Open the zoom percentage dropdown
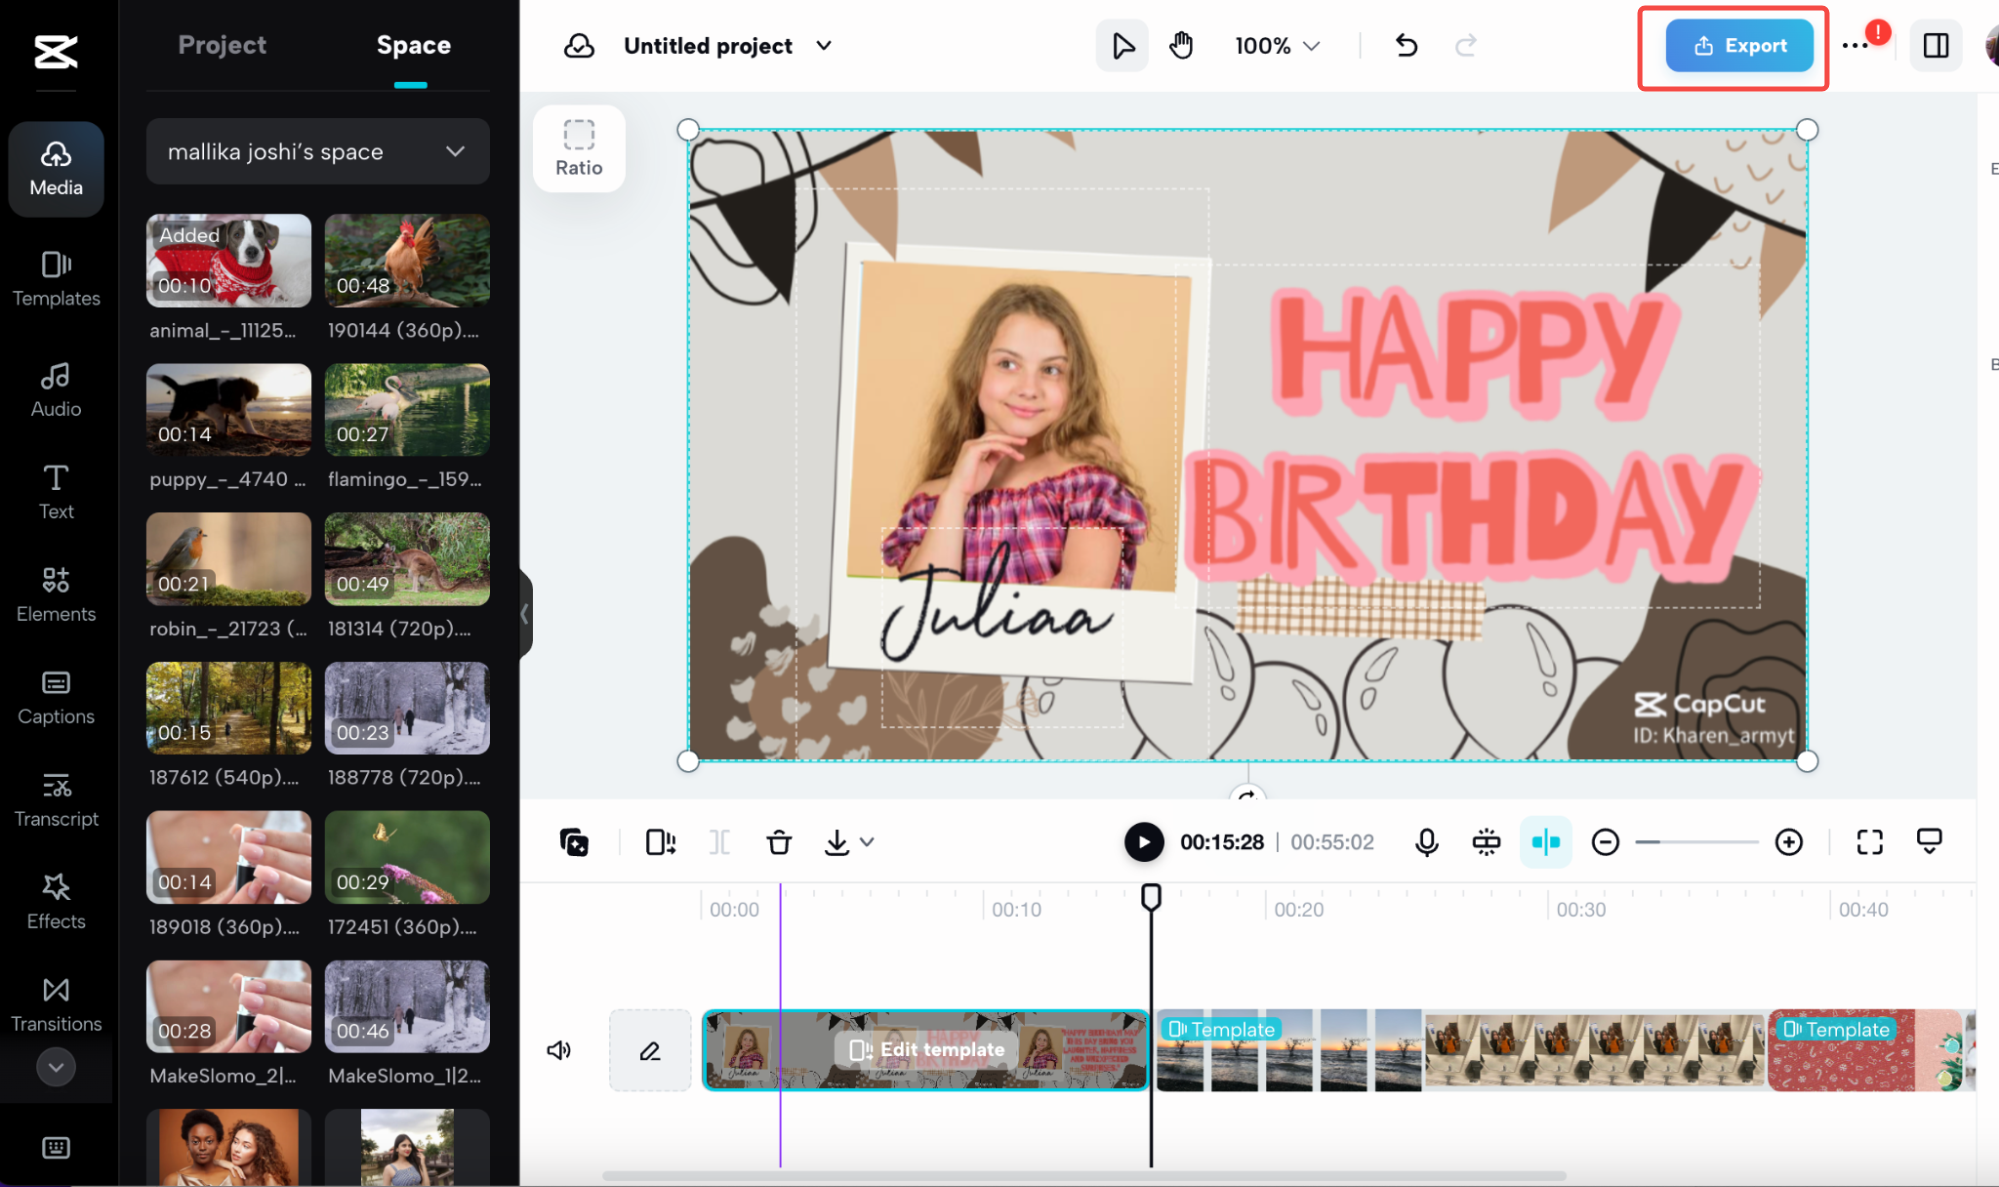 (x=1277, y=45)
